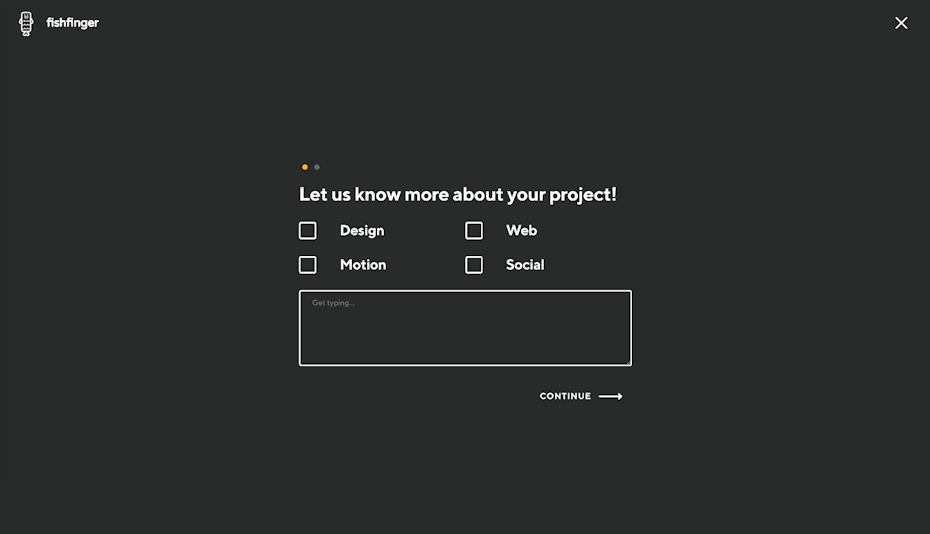Click the 'Let us know more' heading
The height and width of the screenshot is (534, 930).
(x=457, y=195)
